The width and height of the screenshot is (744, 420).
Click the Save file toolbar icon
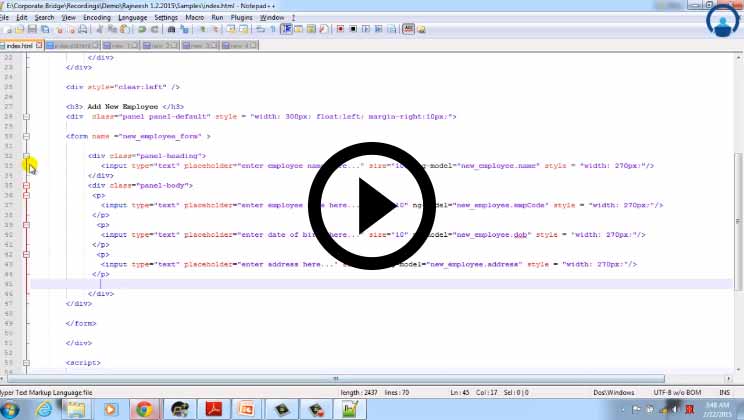[x=33, y=30]
